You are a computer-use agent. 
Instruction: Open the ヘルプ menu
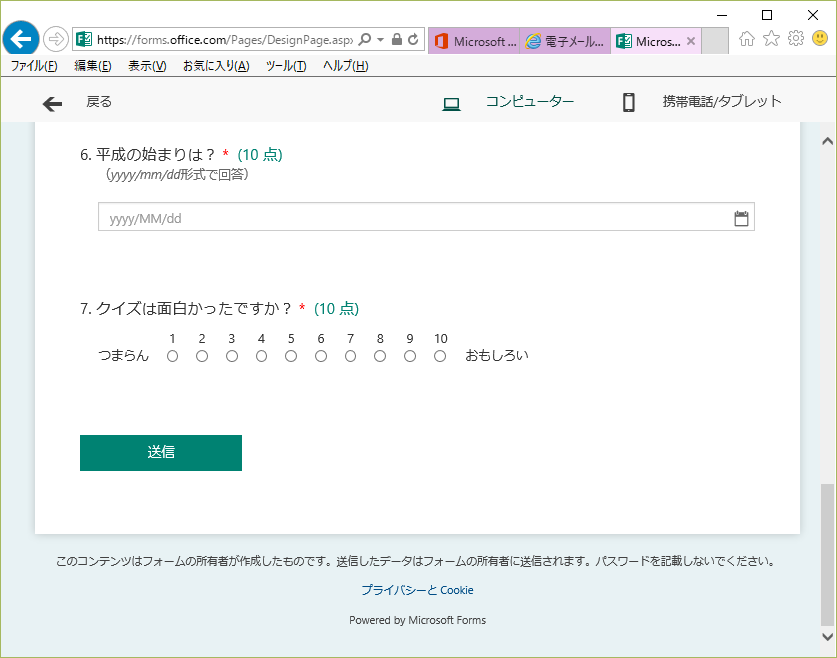[x=346, y=66]
